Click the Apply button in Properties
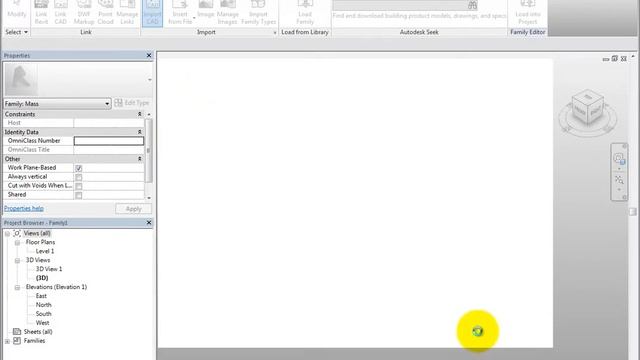Image resolution: width=640 pixels, height=360 pixels. tap(133, 209)
